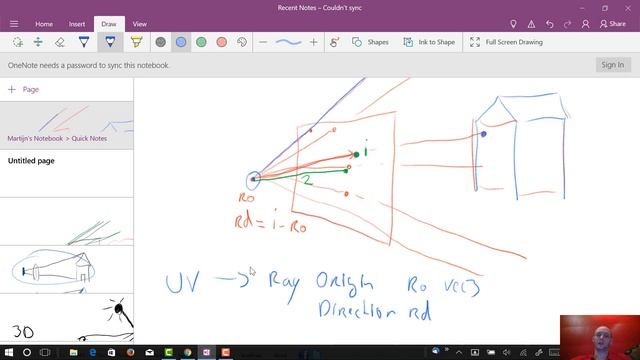Open the sync warning triangle icon
This screenshot has width=640, height=360.
click(x=531, y=24)
